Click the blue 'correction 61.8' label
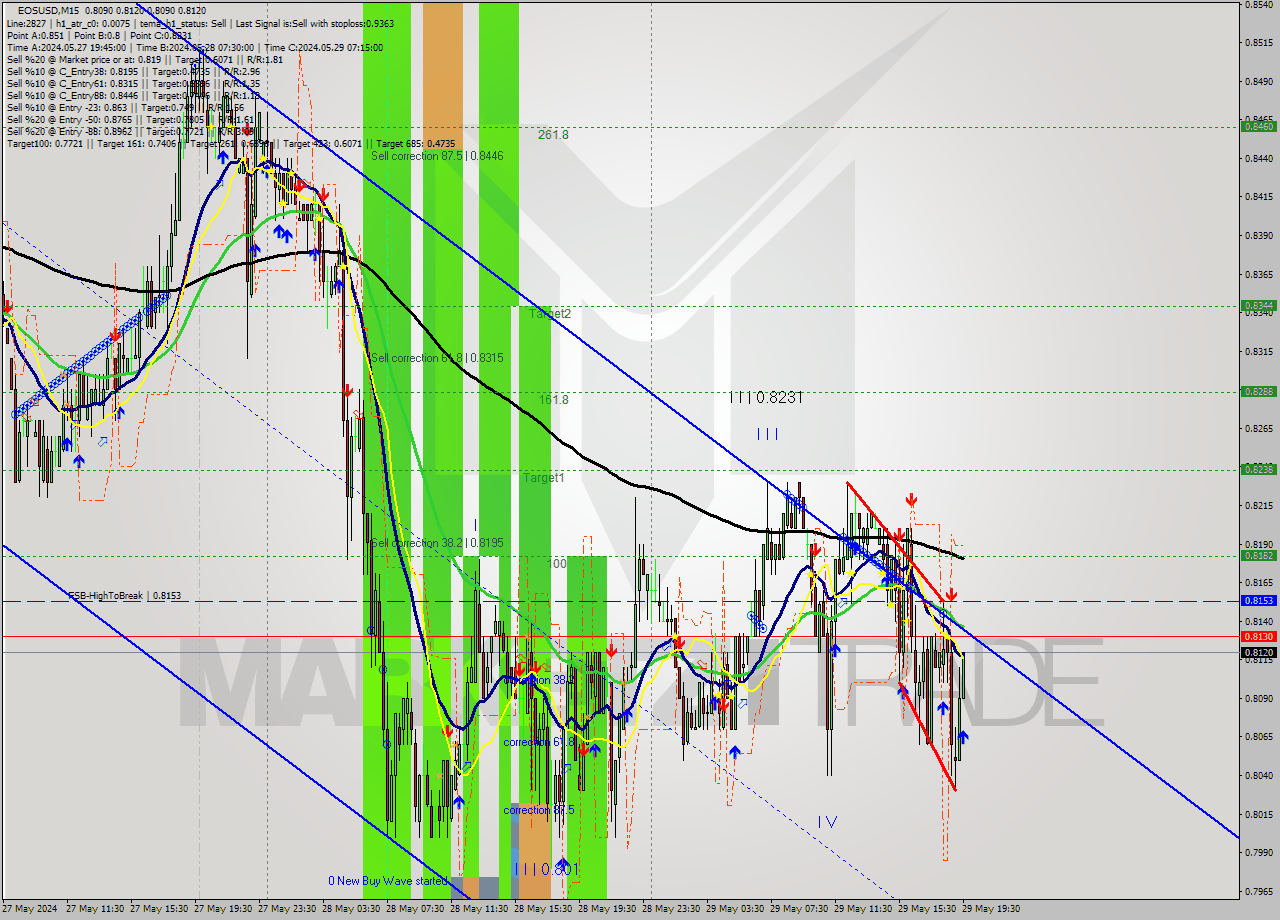The image size is (1280, 920). (538, 742)
